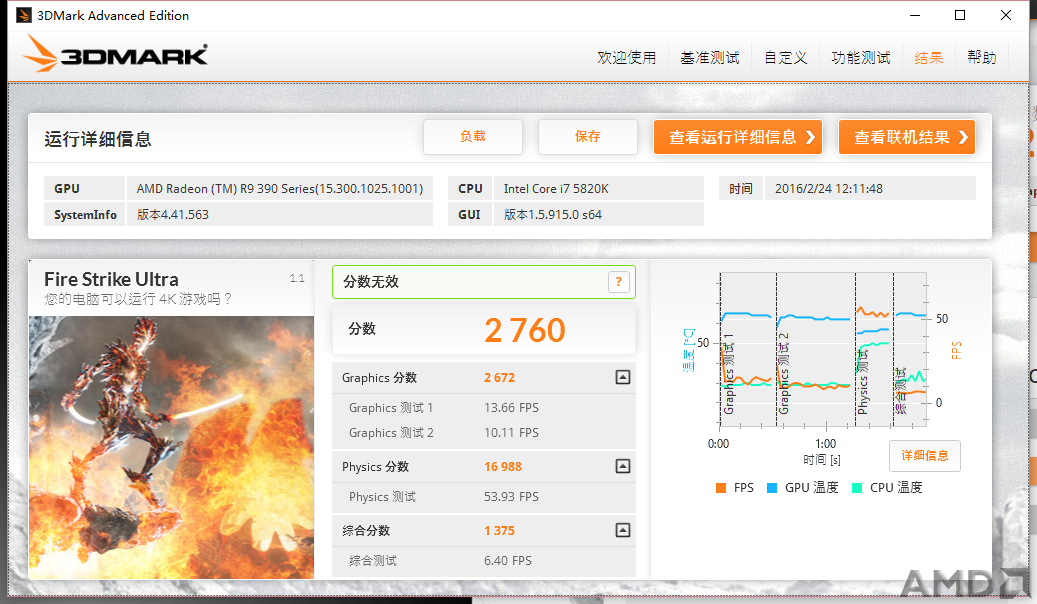The width and height of the screenshot is (1037, 604).
Task: Click the SystemInfo value 版本4.41.563
Action: point(173,214)
